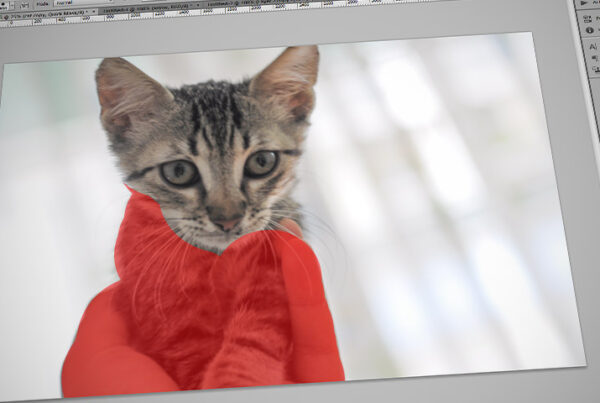Open the Info panel icon
This screenshot has width=600, height=403.
590,30
